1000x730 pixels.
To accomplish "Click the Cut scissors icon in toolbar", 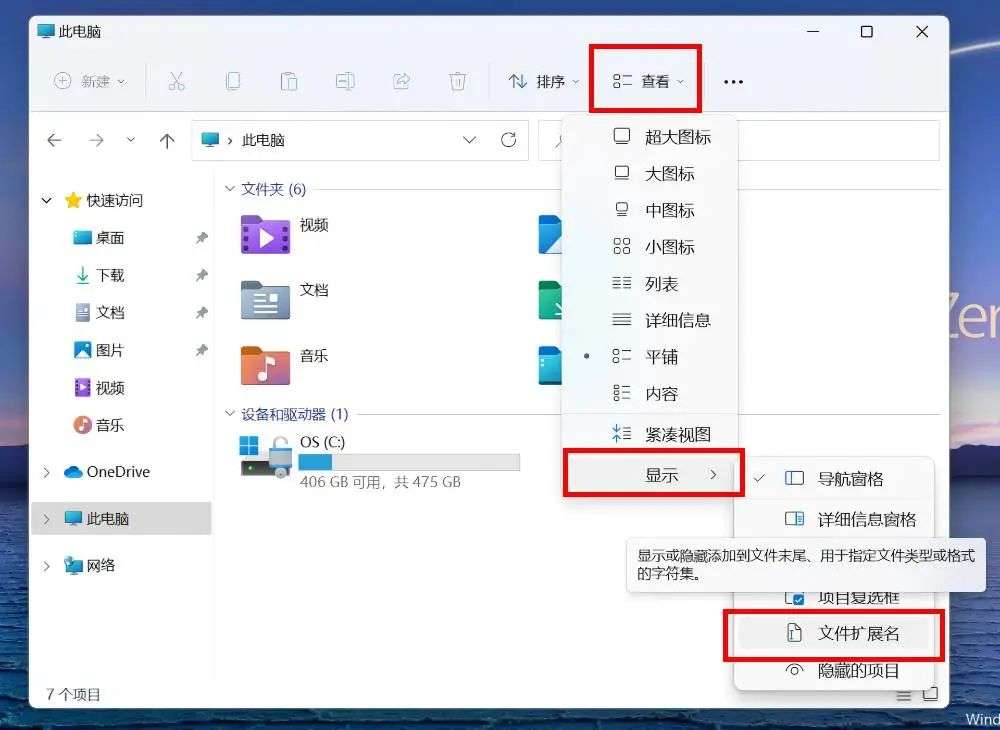I will pyautogui.click(x=176, y=82).
